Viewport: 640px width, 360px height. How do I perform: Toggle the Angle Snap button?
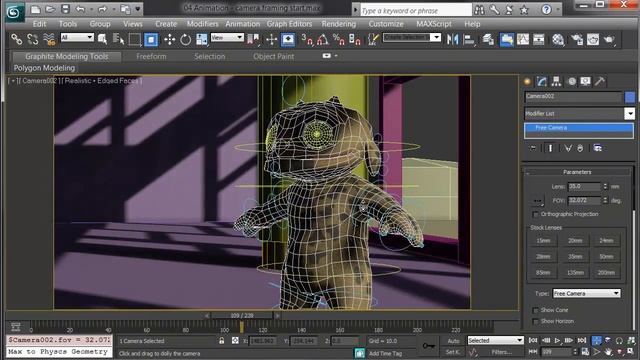[x=323, y=40]
